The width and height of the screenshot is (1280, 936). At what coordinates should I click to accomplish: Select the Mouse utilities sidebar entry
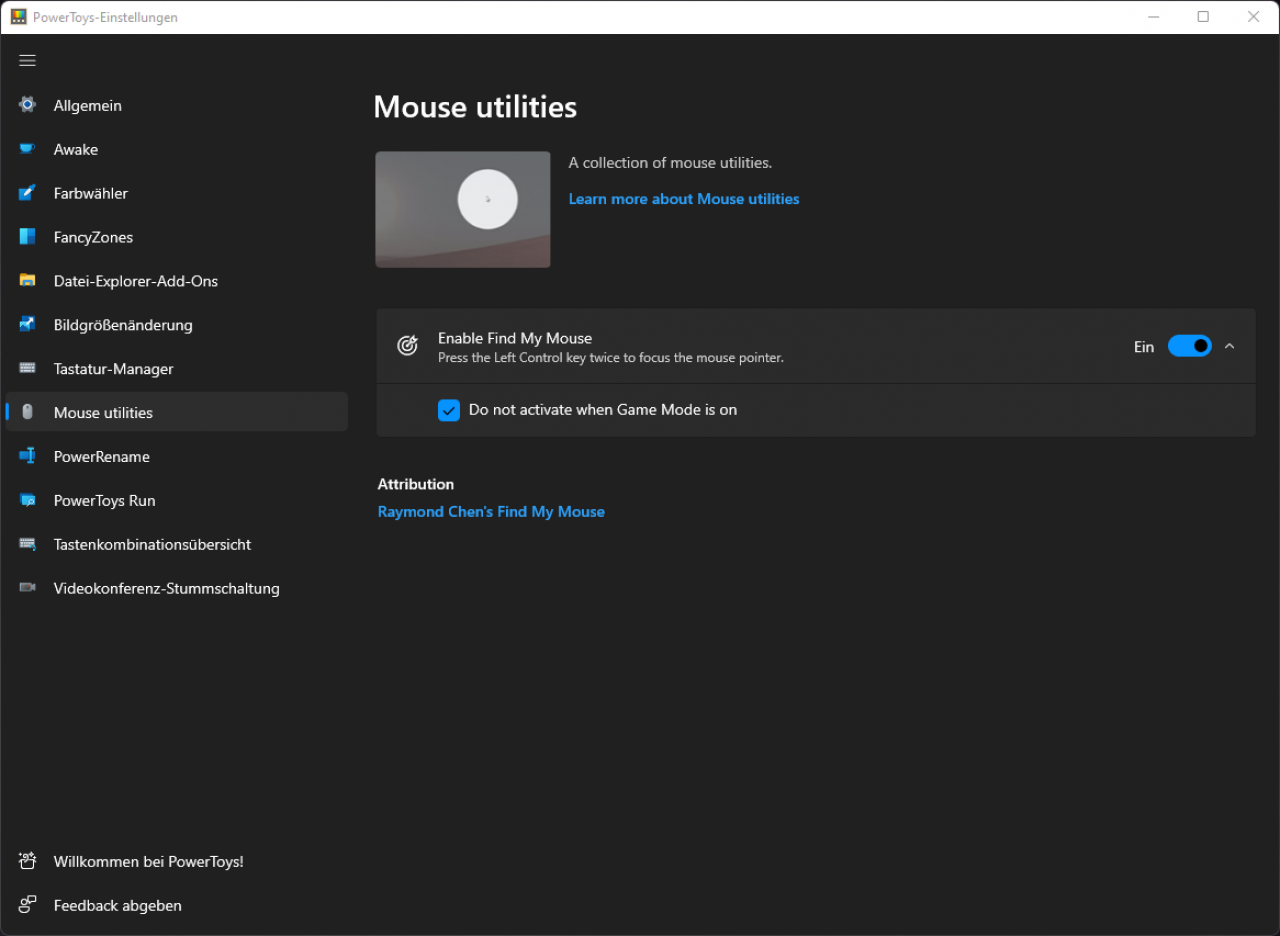click(x=176, y=412)
